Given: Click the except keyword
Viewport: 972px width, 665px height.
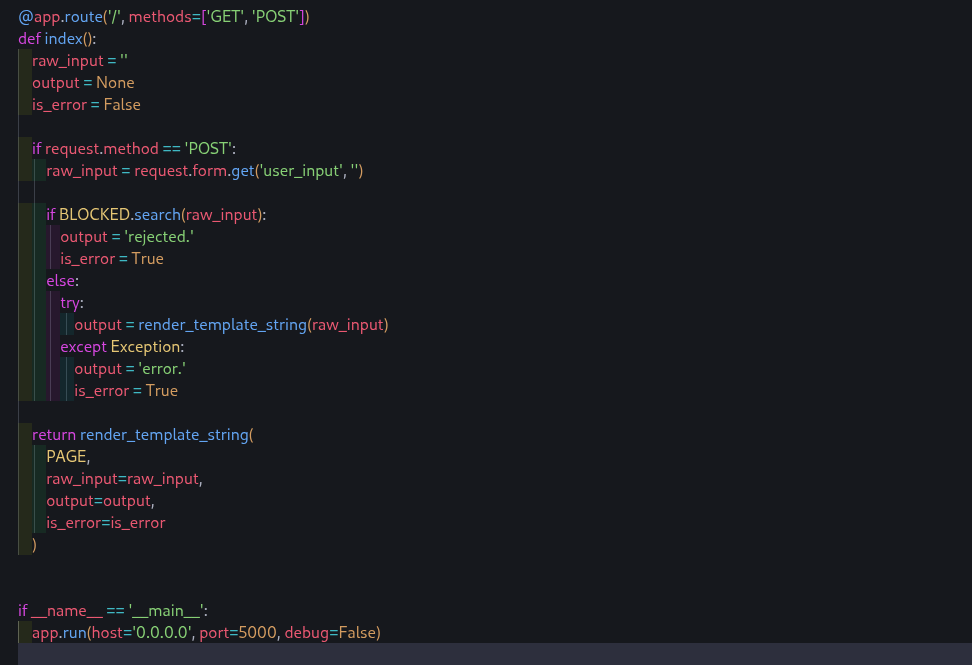Looking at the screenshot, I should point(83,347).
